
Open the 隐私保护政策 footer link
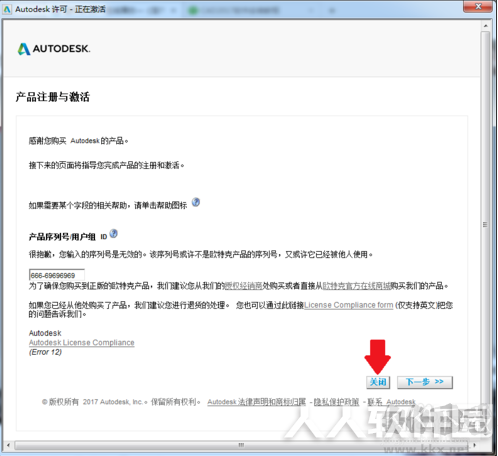tap(336, 402)
